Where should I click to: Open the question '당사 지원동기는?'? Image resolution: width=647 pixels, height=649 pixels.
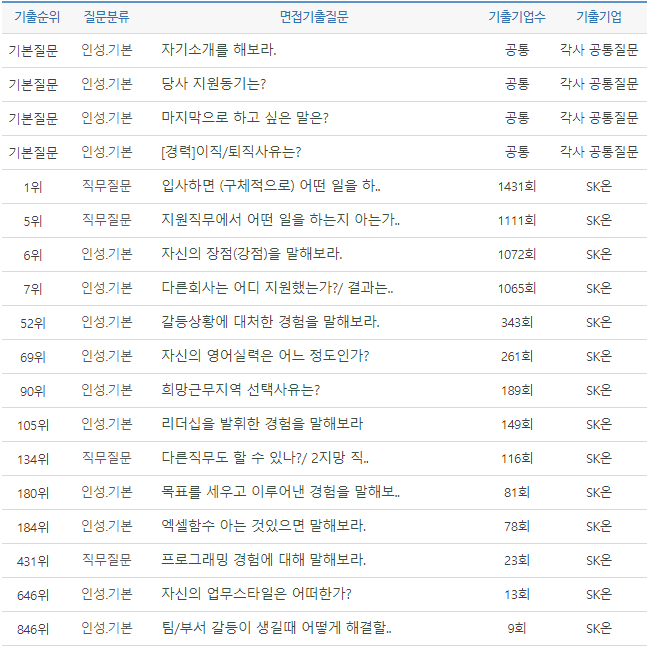point(213,84)
